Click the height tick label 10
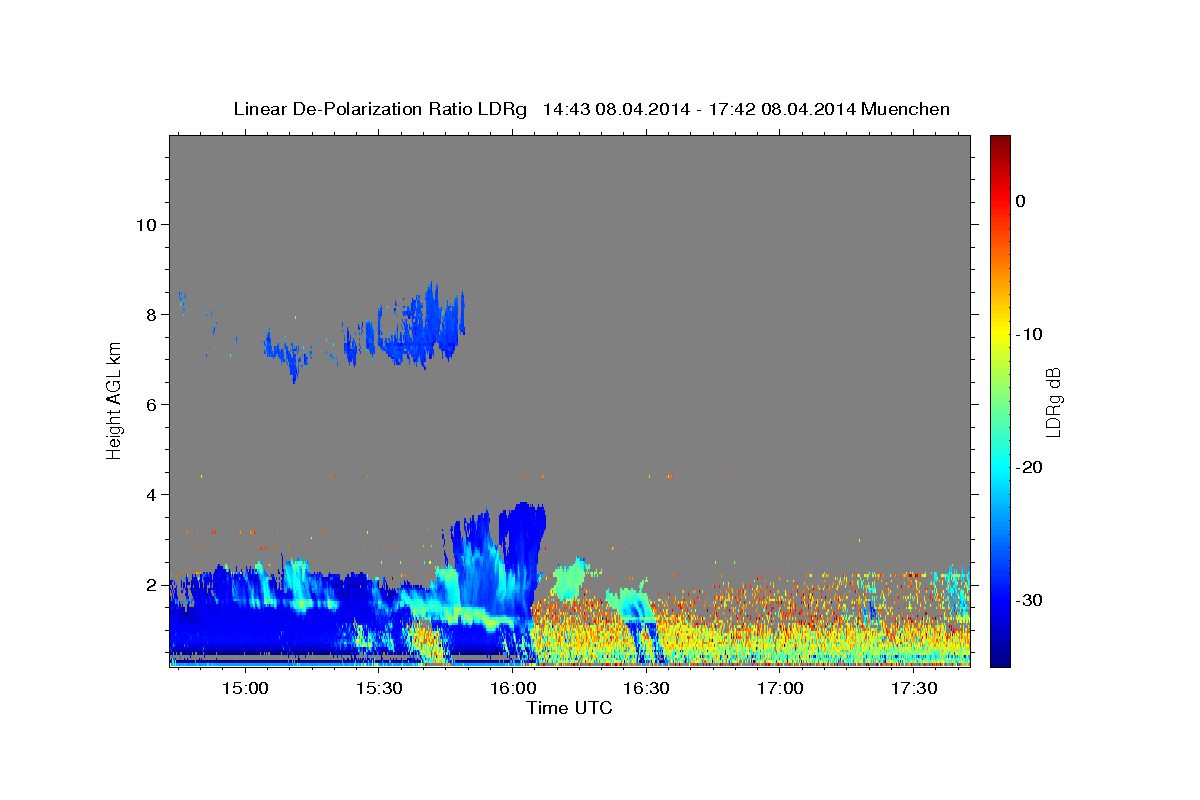 coord(146,224)
